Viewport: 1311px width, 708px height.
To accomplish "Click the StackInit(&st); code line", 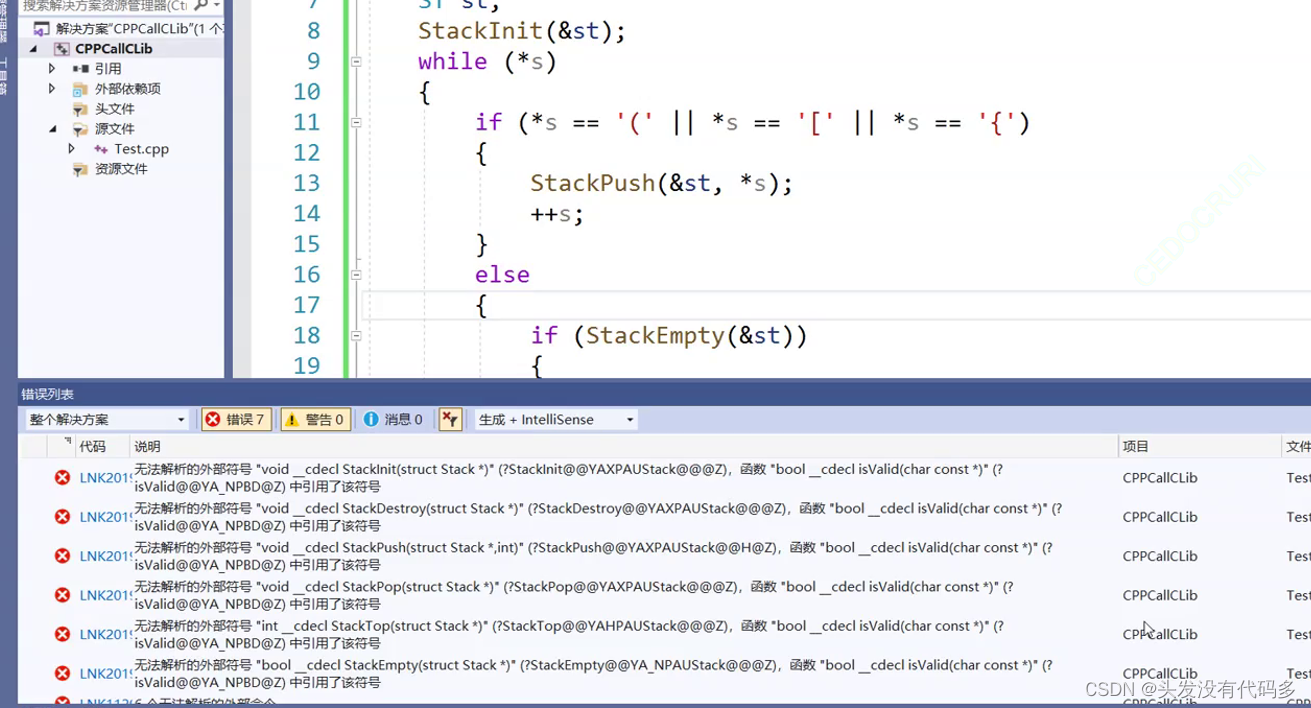I will pyautogui.click(x=521, y=31).
